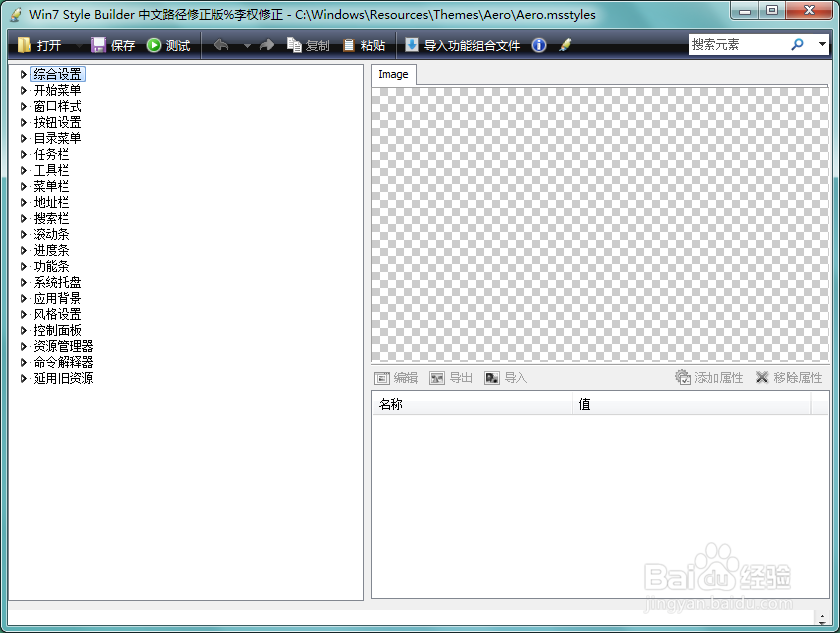The height and width of the screenshot is (633, 840).
Task: Sort by the 值 column header
Action: (x=692, y=404)
